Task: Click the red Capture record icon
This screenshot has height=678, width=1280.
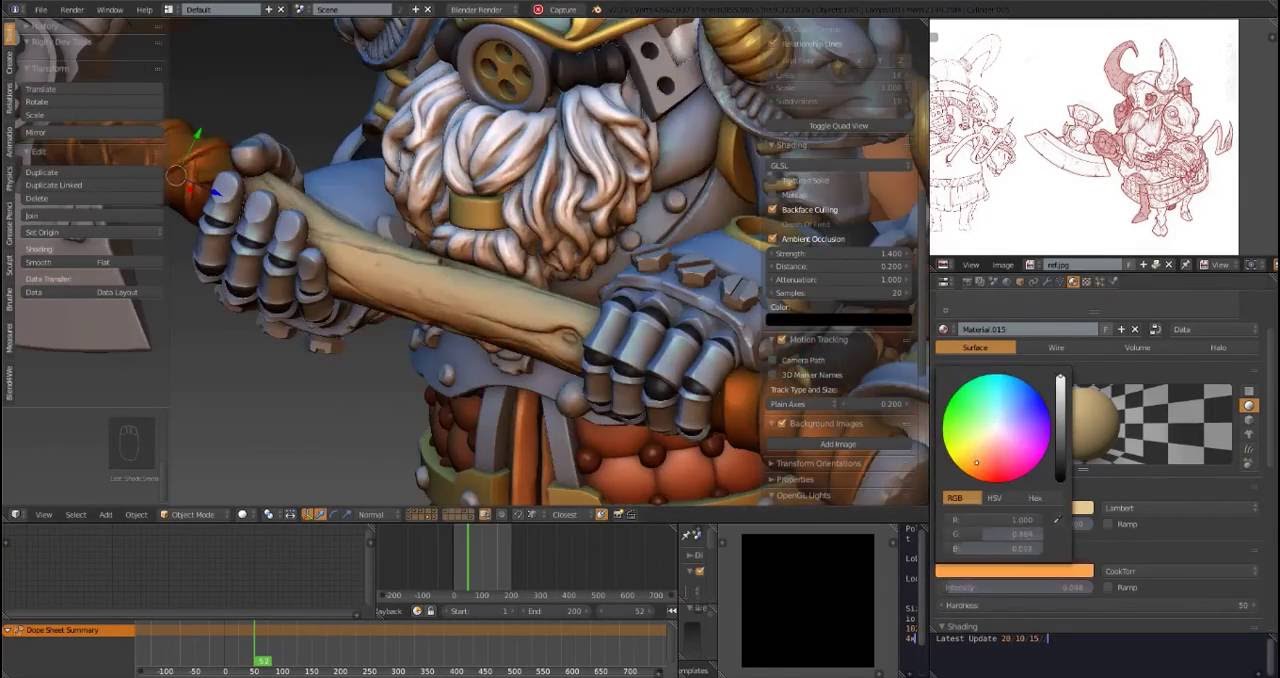Action: pos(538,9)
